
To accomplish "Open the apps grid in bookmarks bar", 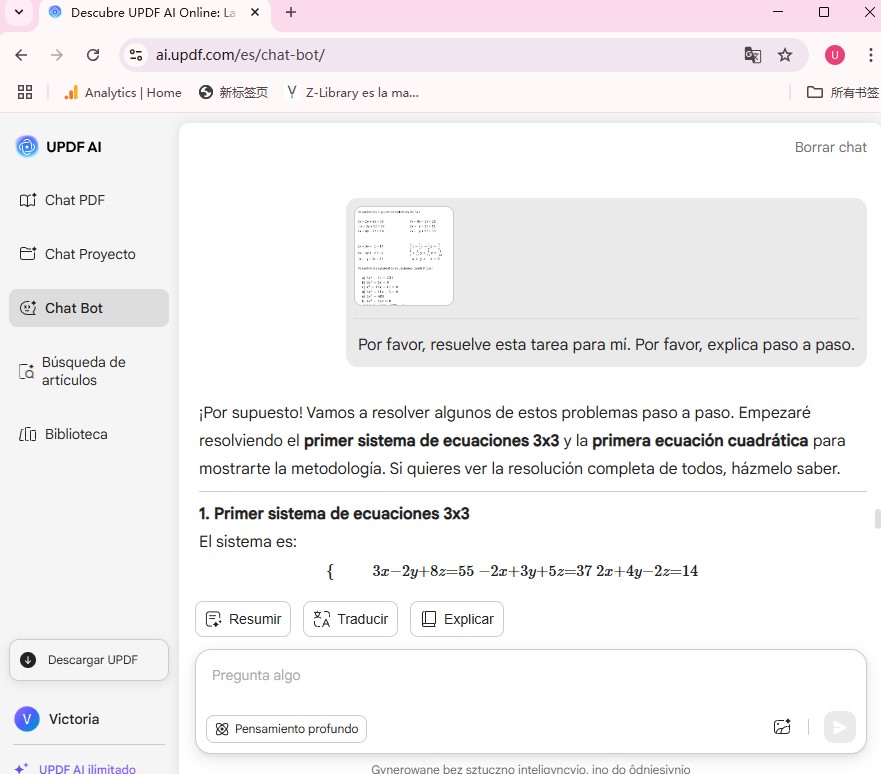I will click(25, 92).
